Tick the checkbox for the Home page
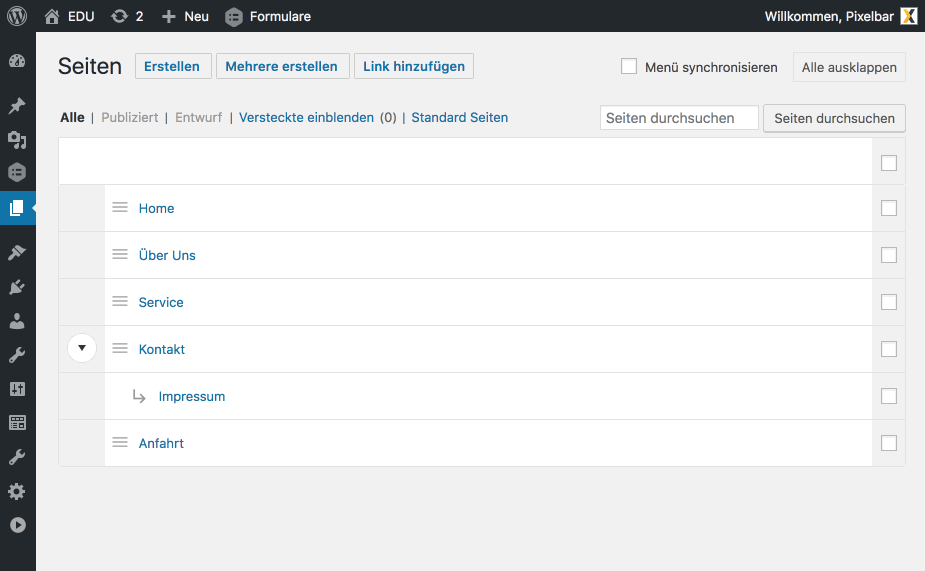Screen dimensions: 925x571 point(888,208)
